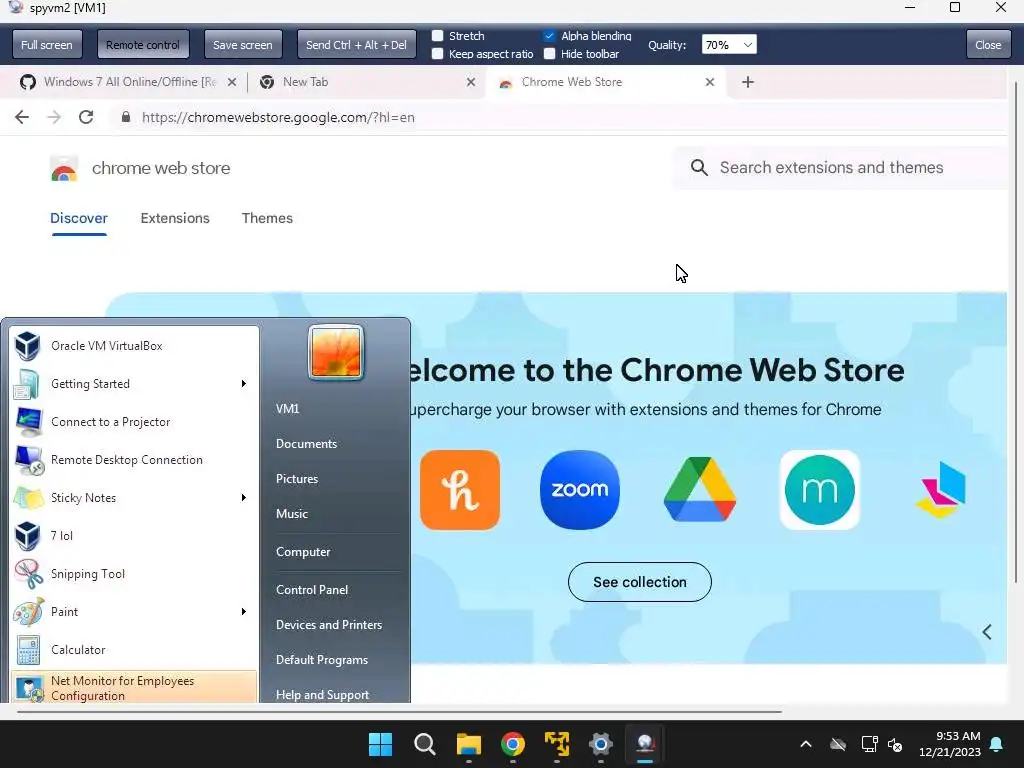Open Music in the Start menu
Image resolution: width=1024 pixels, height=768 pixels.
click(x=292, y=514)
